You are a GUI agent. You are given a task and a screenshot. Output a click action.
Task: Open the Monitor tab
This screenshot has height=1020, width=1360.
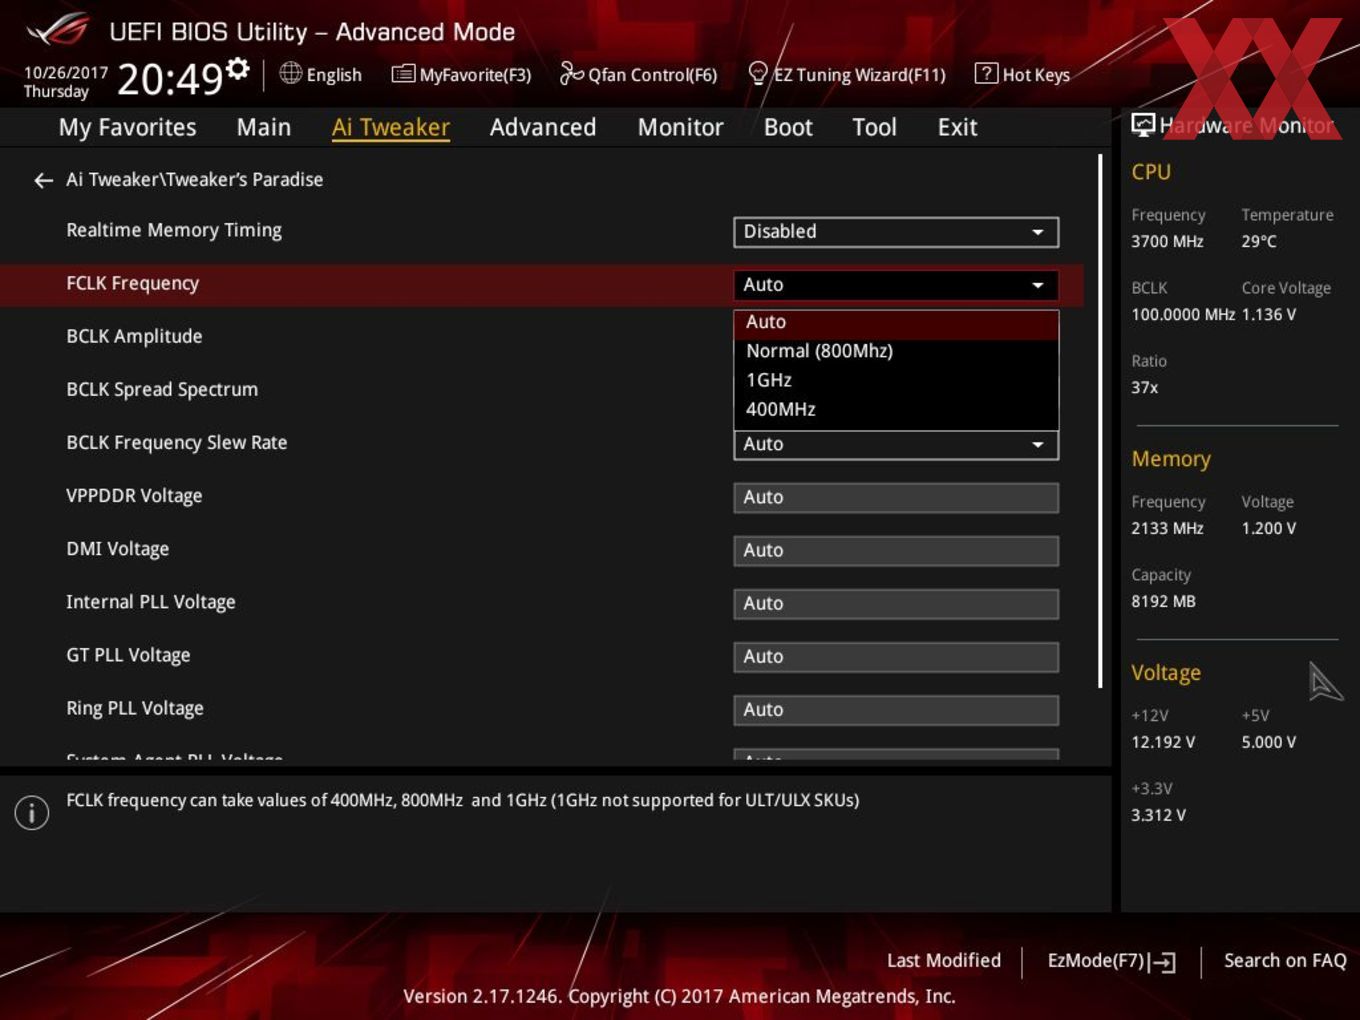click(681, 127)
